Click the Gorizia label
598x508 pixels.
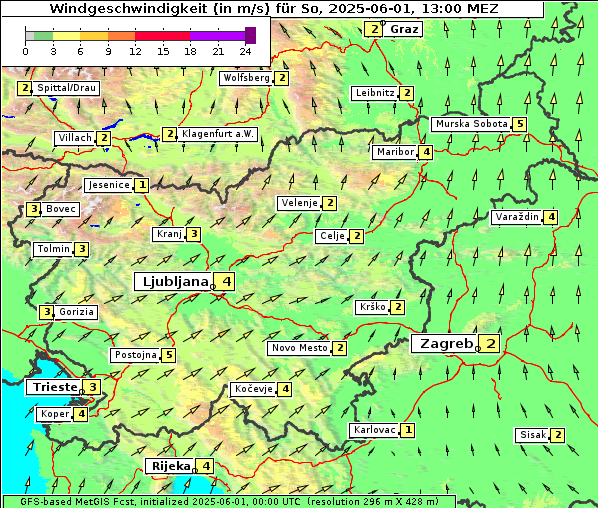76,312
